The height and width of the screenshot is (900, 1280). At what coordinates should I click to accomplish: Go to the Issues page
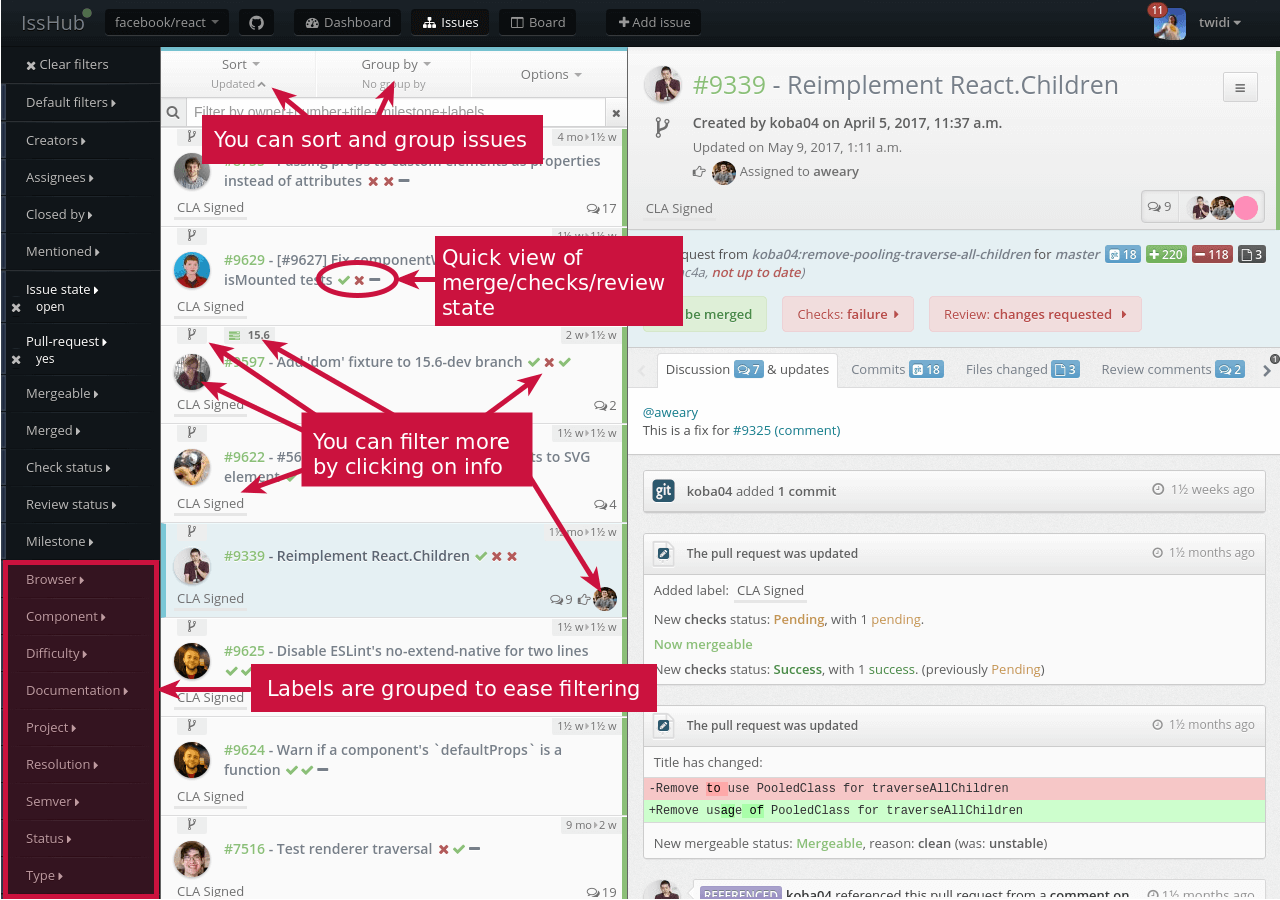450,22
